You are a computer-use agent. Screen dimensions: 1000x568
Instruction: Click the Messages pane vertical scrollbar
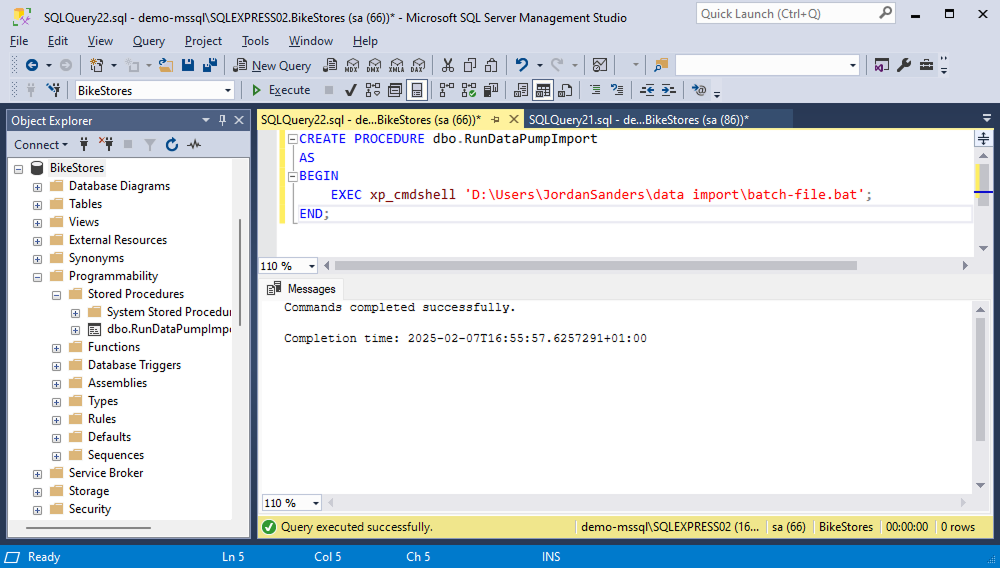980,379
